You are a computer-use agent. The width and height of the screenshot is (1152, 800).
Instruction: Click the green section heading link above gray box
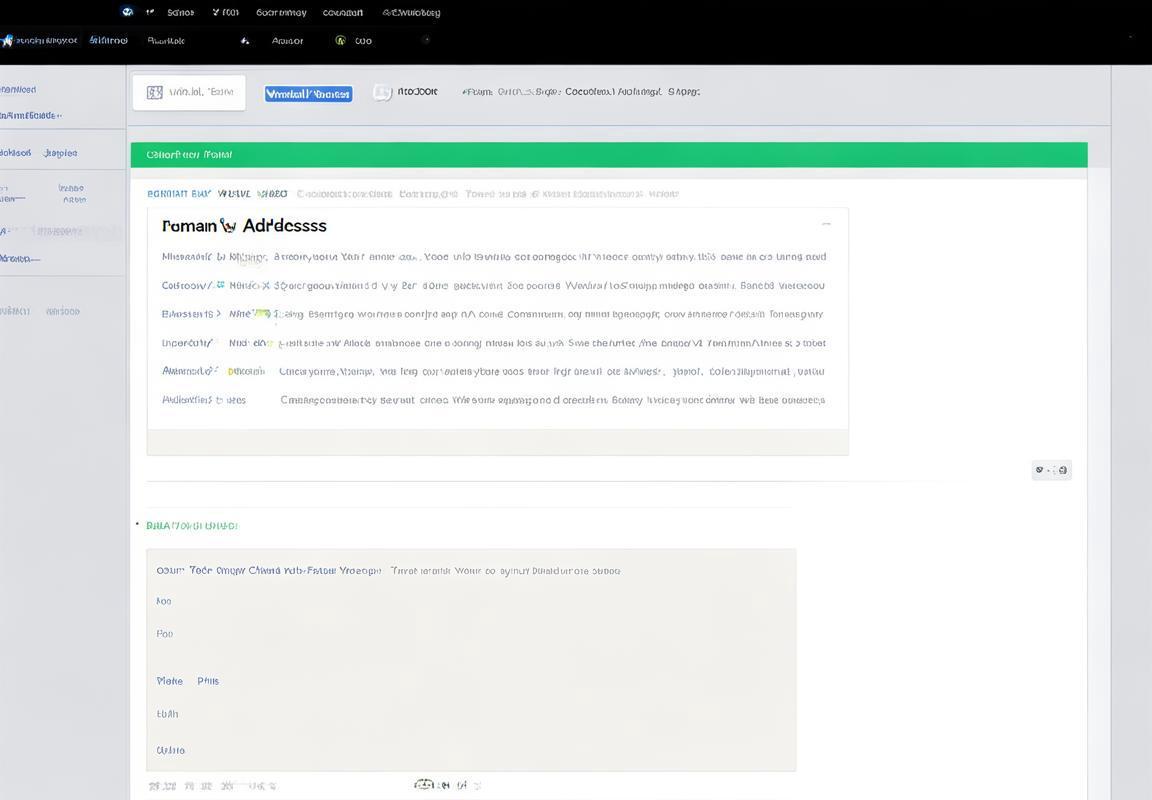coord(191,525)
